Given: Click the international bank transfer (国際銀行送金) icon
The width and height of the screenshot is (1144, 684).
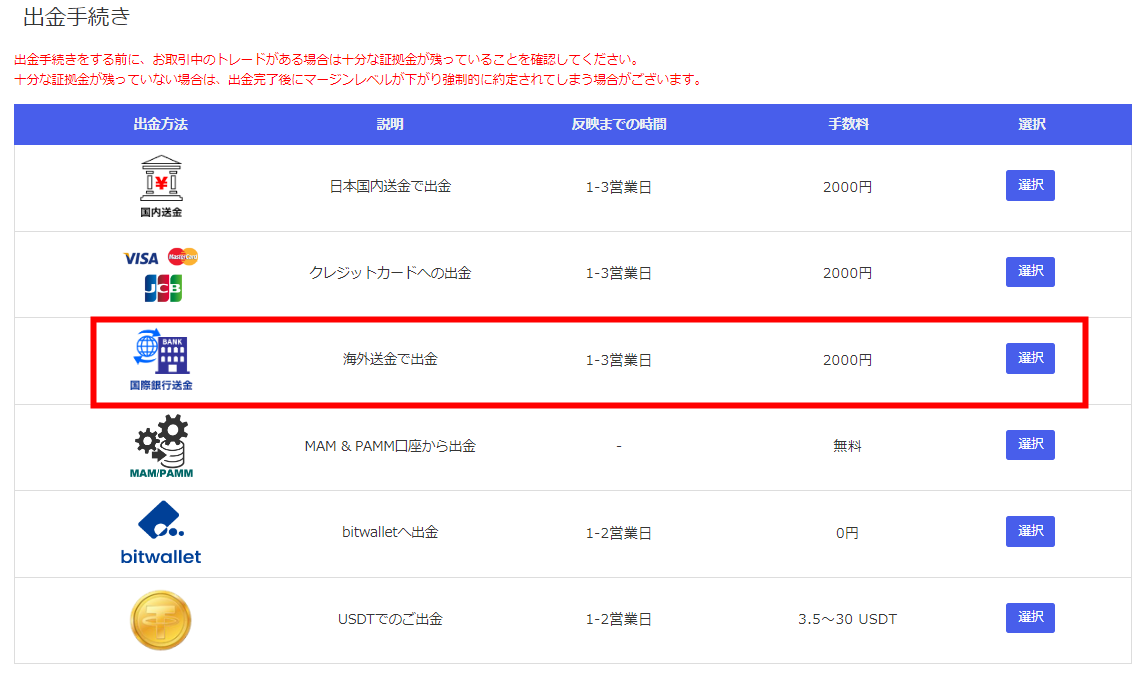Looking at the screenshot, I should coord(161,360).
